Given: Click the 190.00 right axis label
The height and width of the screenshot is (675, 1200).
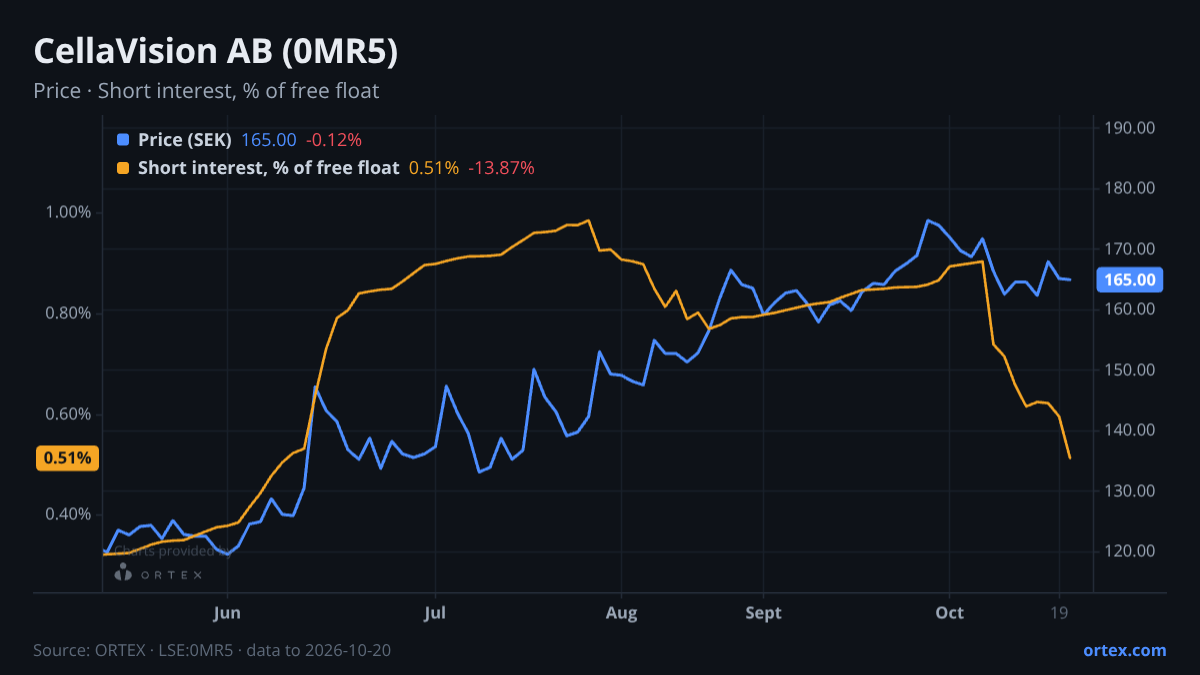Looking at the screenshot, I should [1130, 128].
